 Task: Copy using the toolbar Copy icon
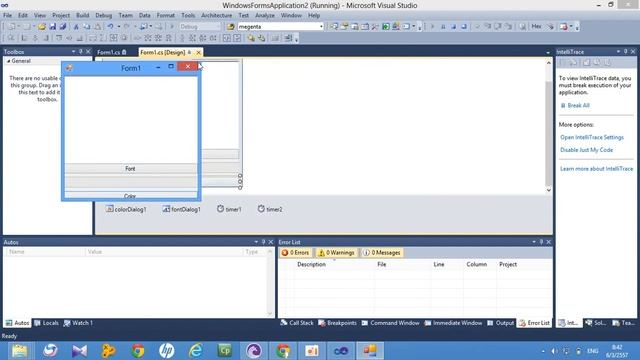coord(87,27)
